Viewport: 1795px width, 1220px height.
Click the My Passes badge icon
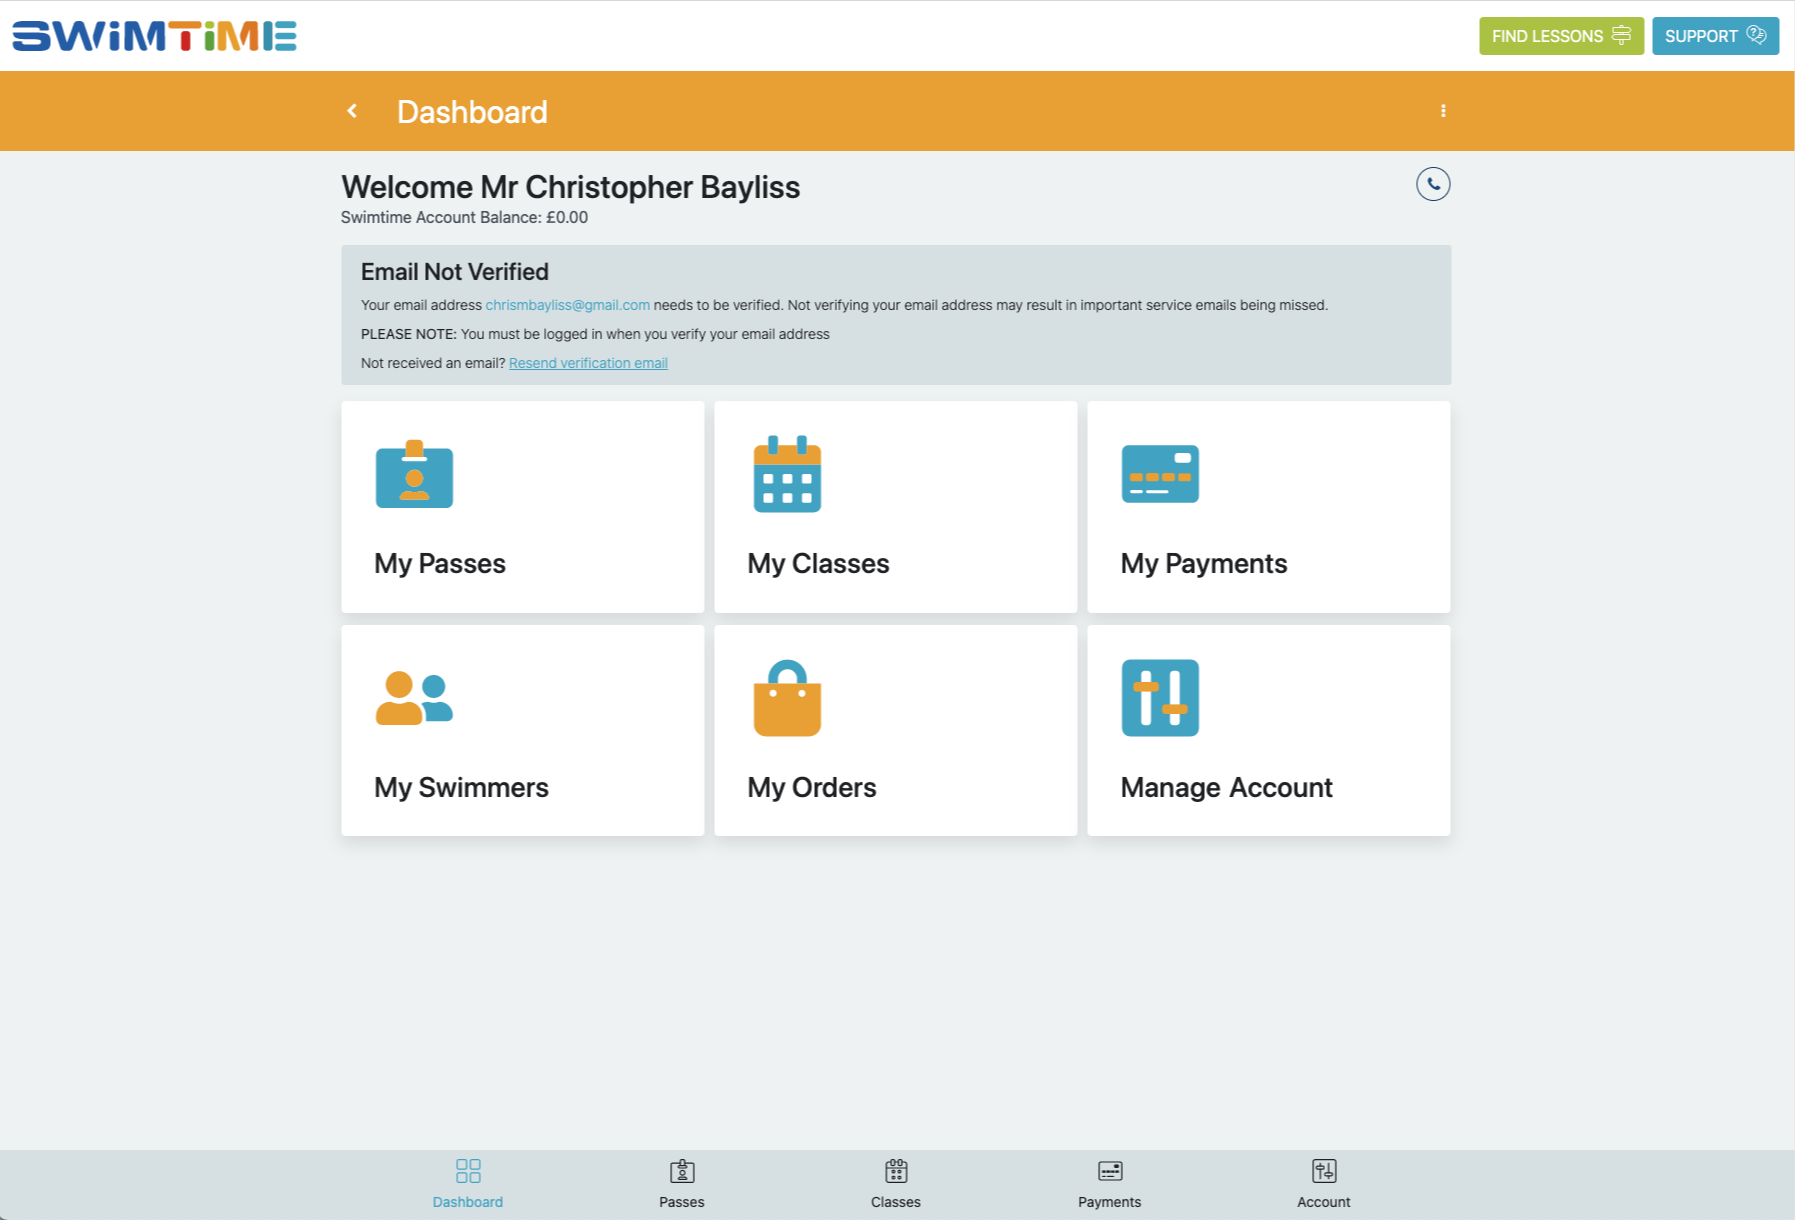pos(414,474)
